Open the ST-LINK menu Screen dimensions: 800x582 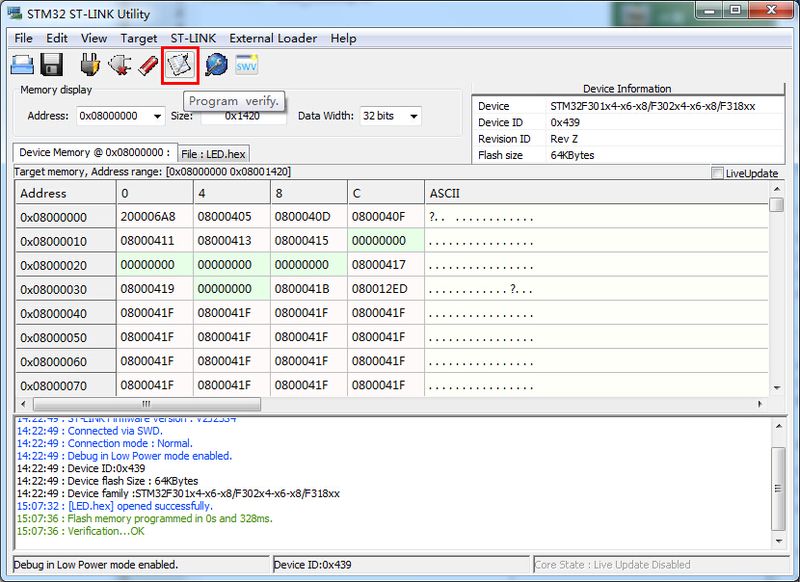pos(193,38)
